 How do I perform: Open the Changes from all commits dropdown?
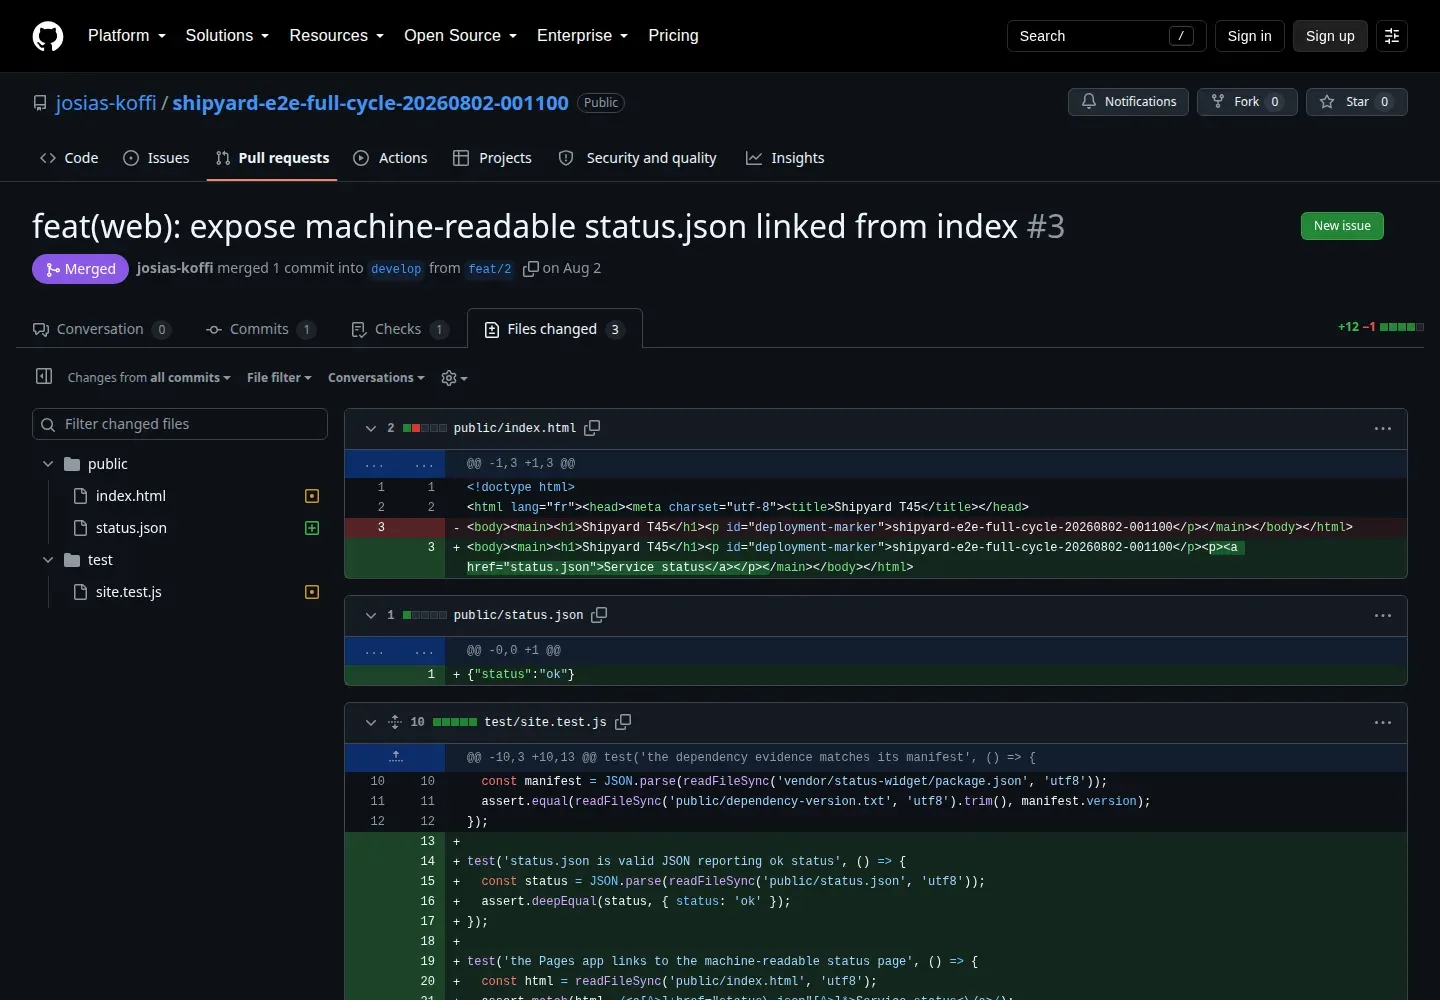tap(149, 378)
